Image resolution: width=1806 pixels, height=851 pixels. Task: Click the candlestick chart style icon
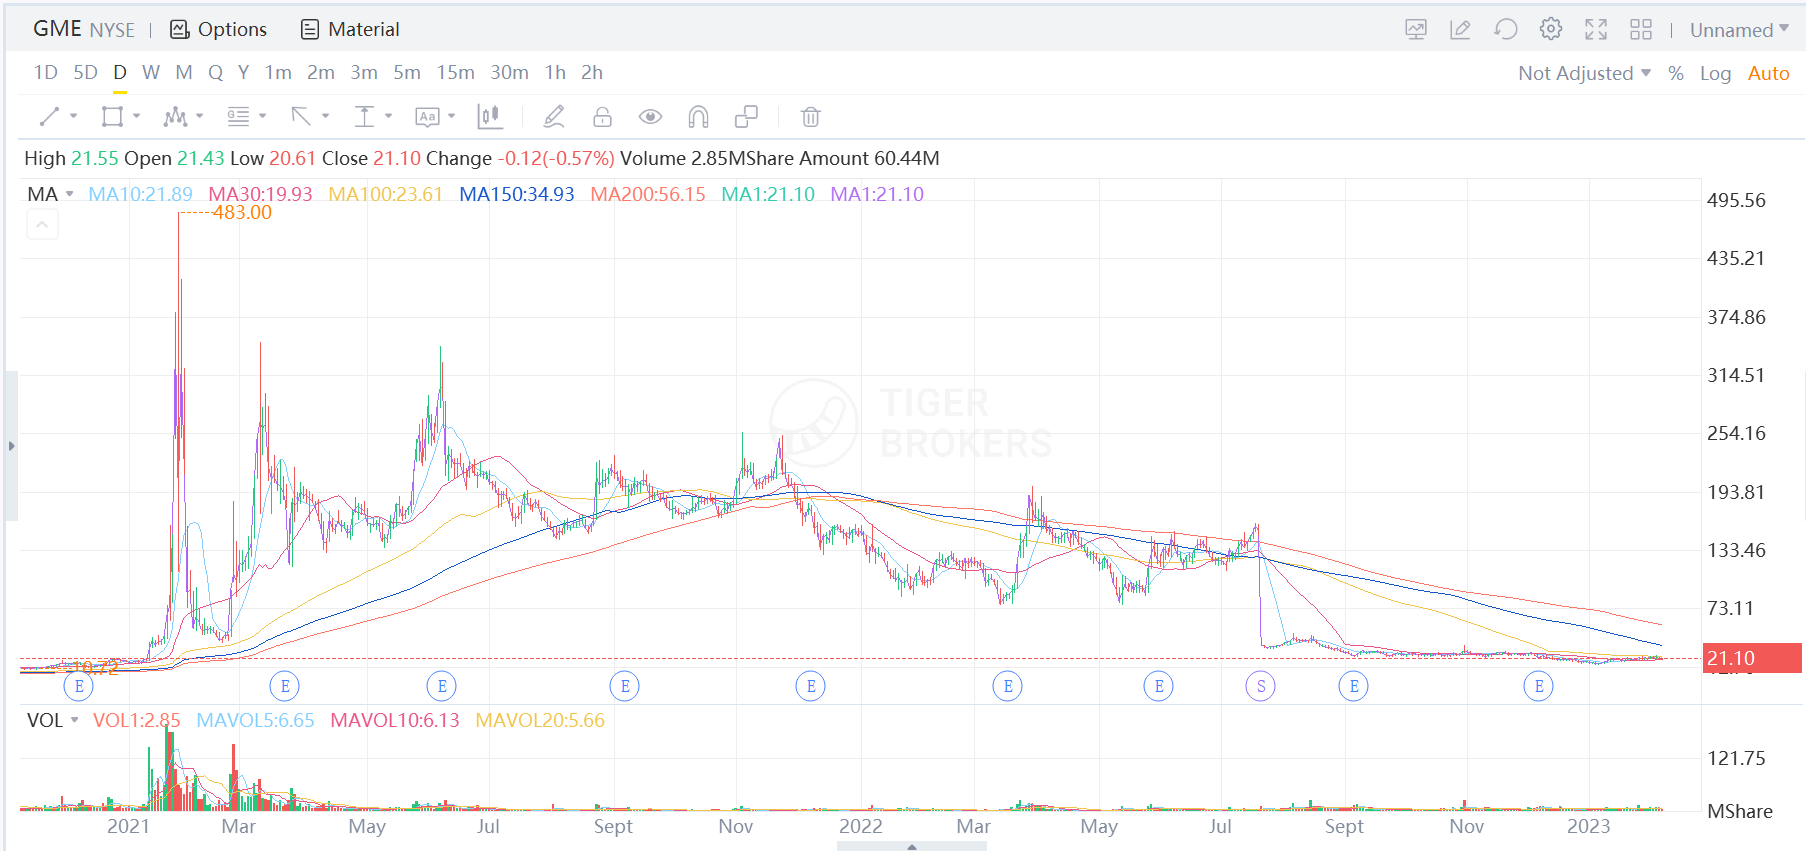pos(489,117)
